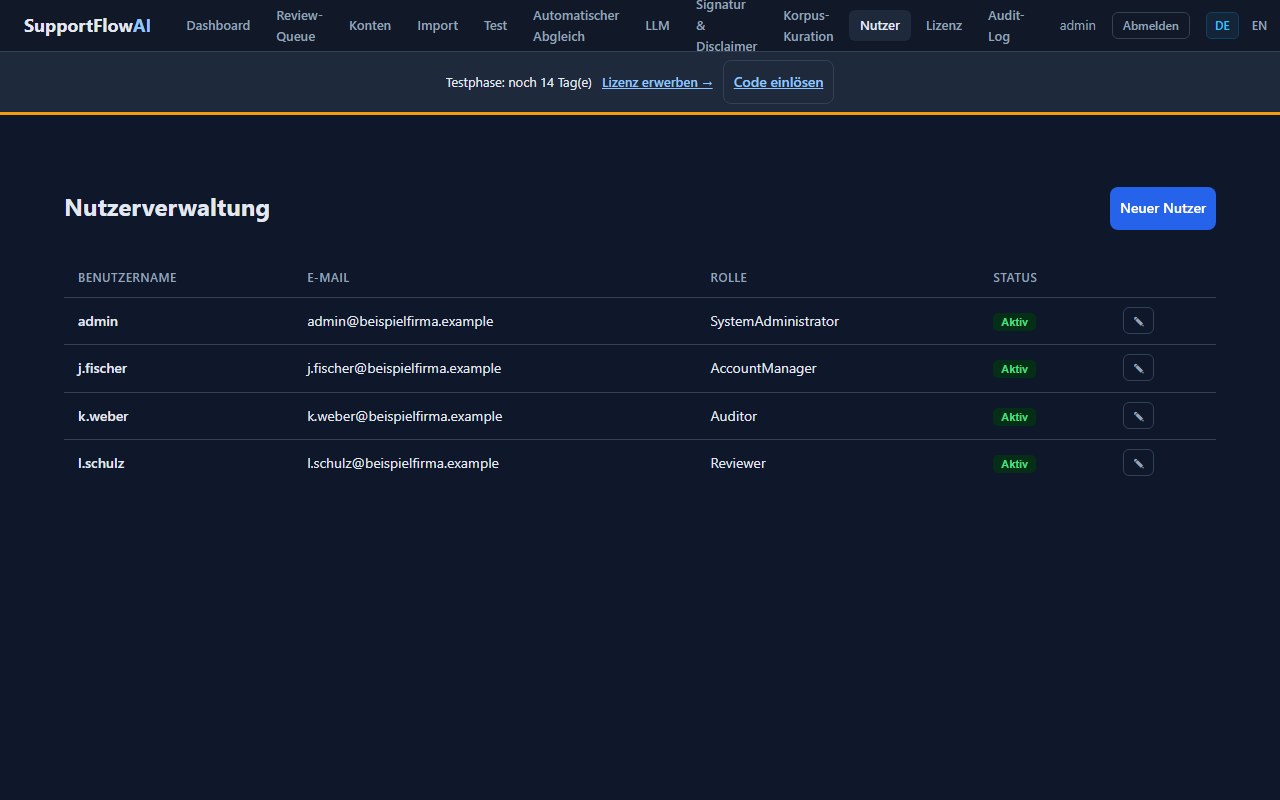Click pencil icon for l.schulz row

click(x=1138, y=463)
